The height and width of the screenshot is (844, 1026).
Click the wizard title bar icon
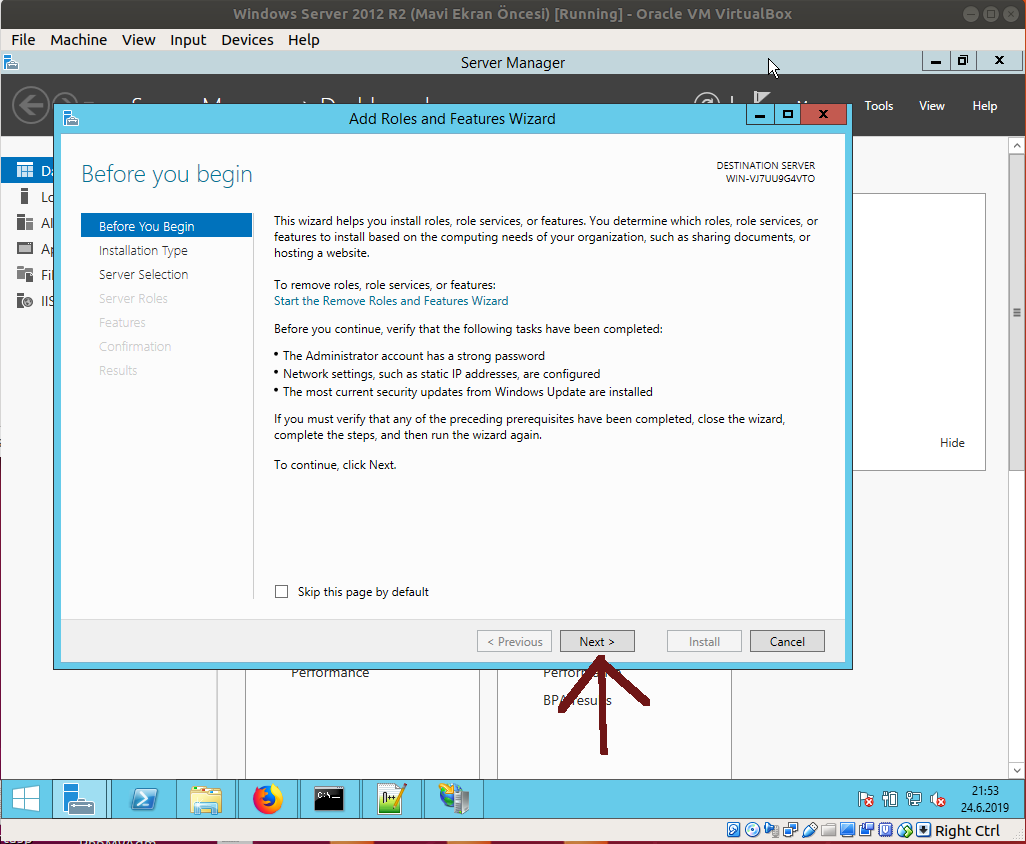(x=71, y=118)
